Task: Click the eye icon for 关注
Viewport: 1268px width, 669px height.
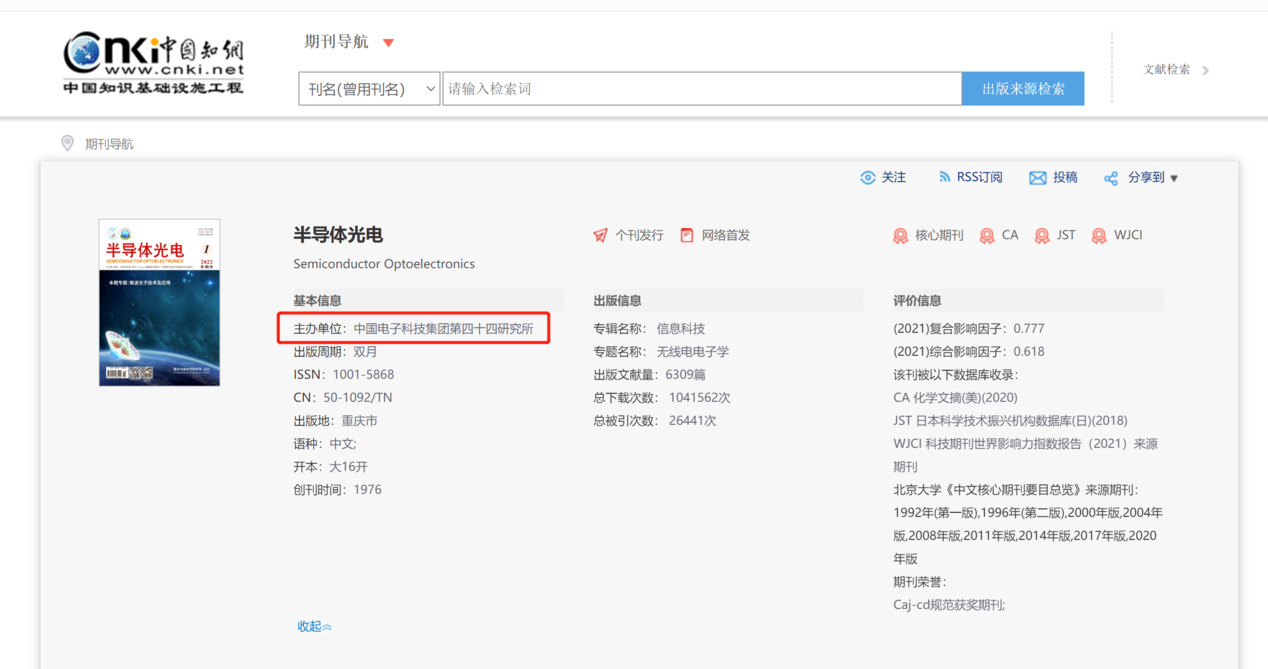Action: pos(867,178)
